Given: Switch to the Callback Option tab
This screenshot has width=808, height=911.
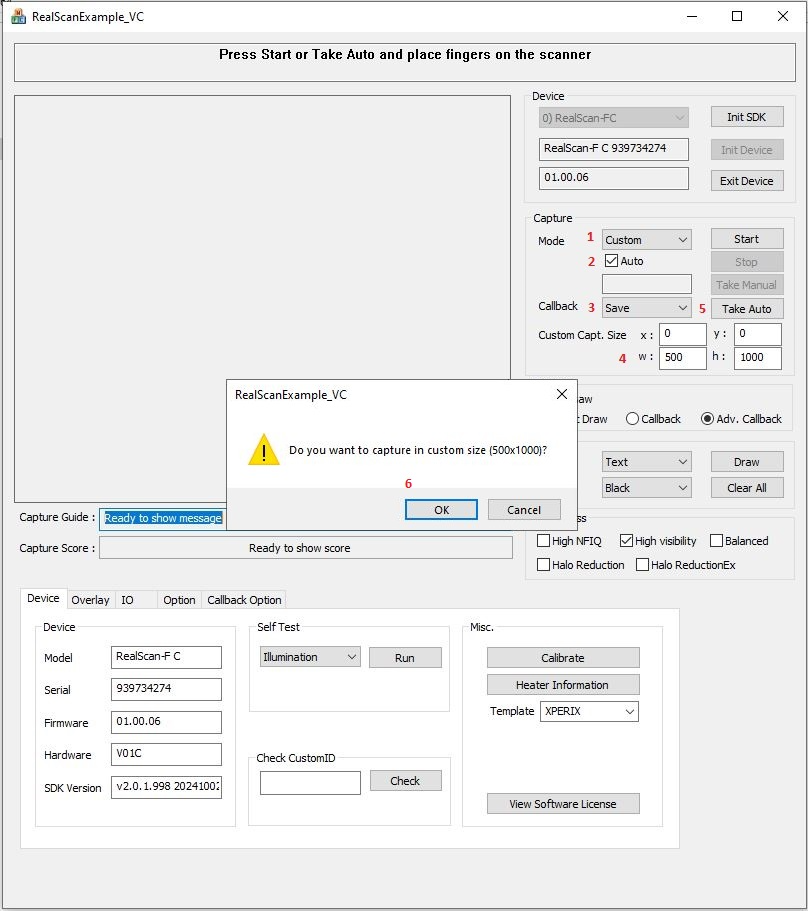Looking at the screenshot, I should tap(244, 600).
